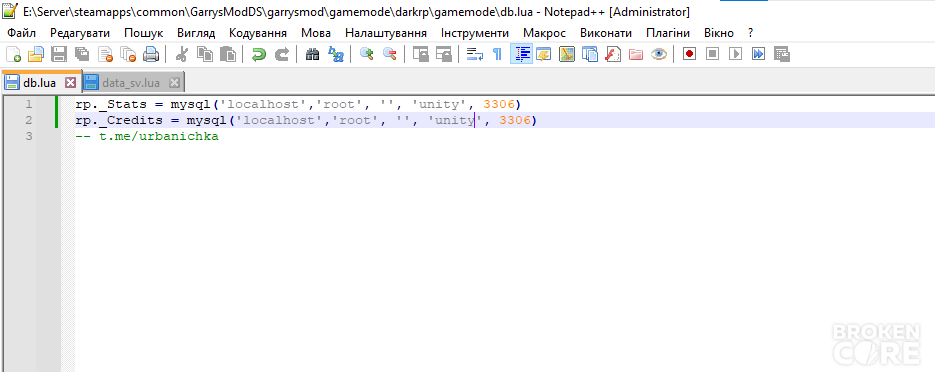
Task: Save the current recorded macro icon
Action: point(781,55)
